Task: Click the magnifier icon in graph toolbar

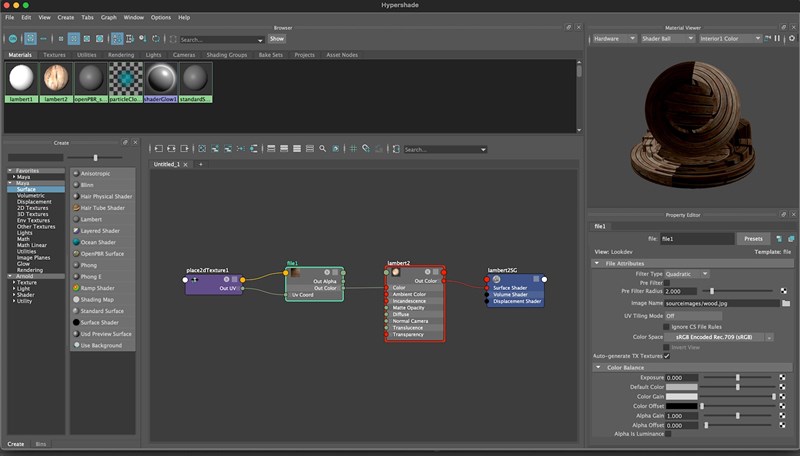Action: point(321,149)
